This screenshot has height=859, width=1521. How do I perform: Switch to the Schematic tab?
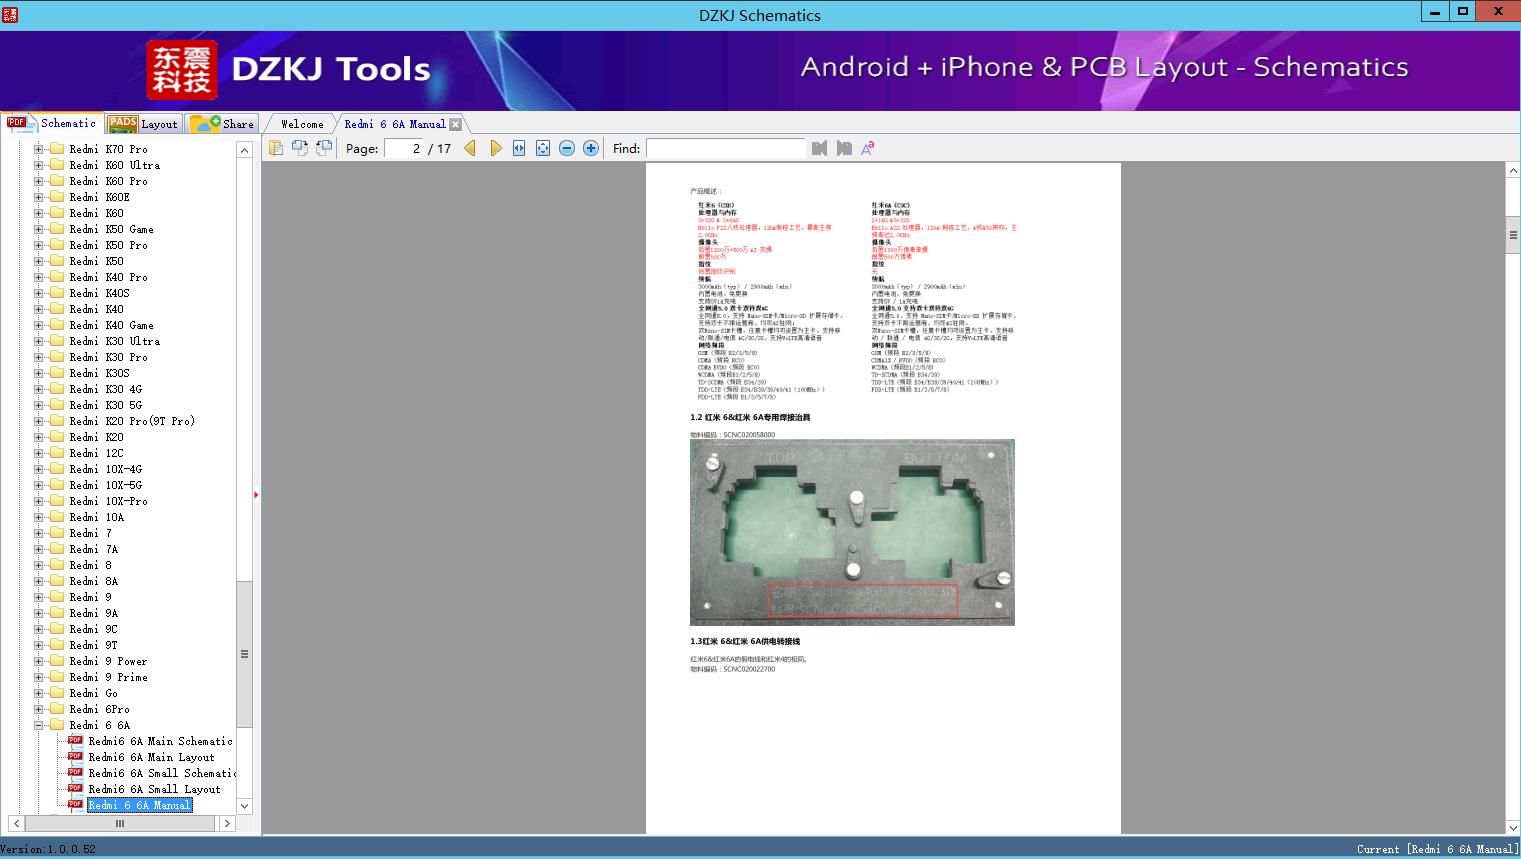point(52,123)
